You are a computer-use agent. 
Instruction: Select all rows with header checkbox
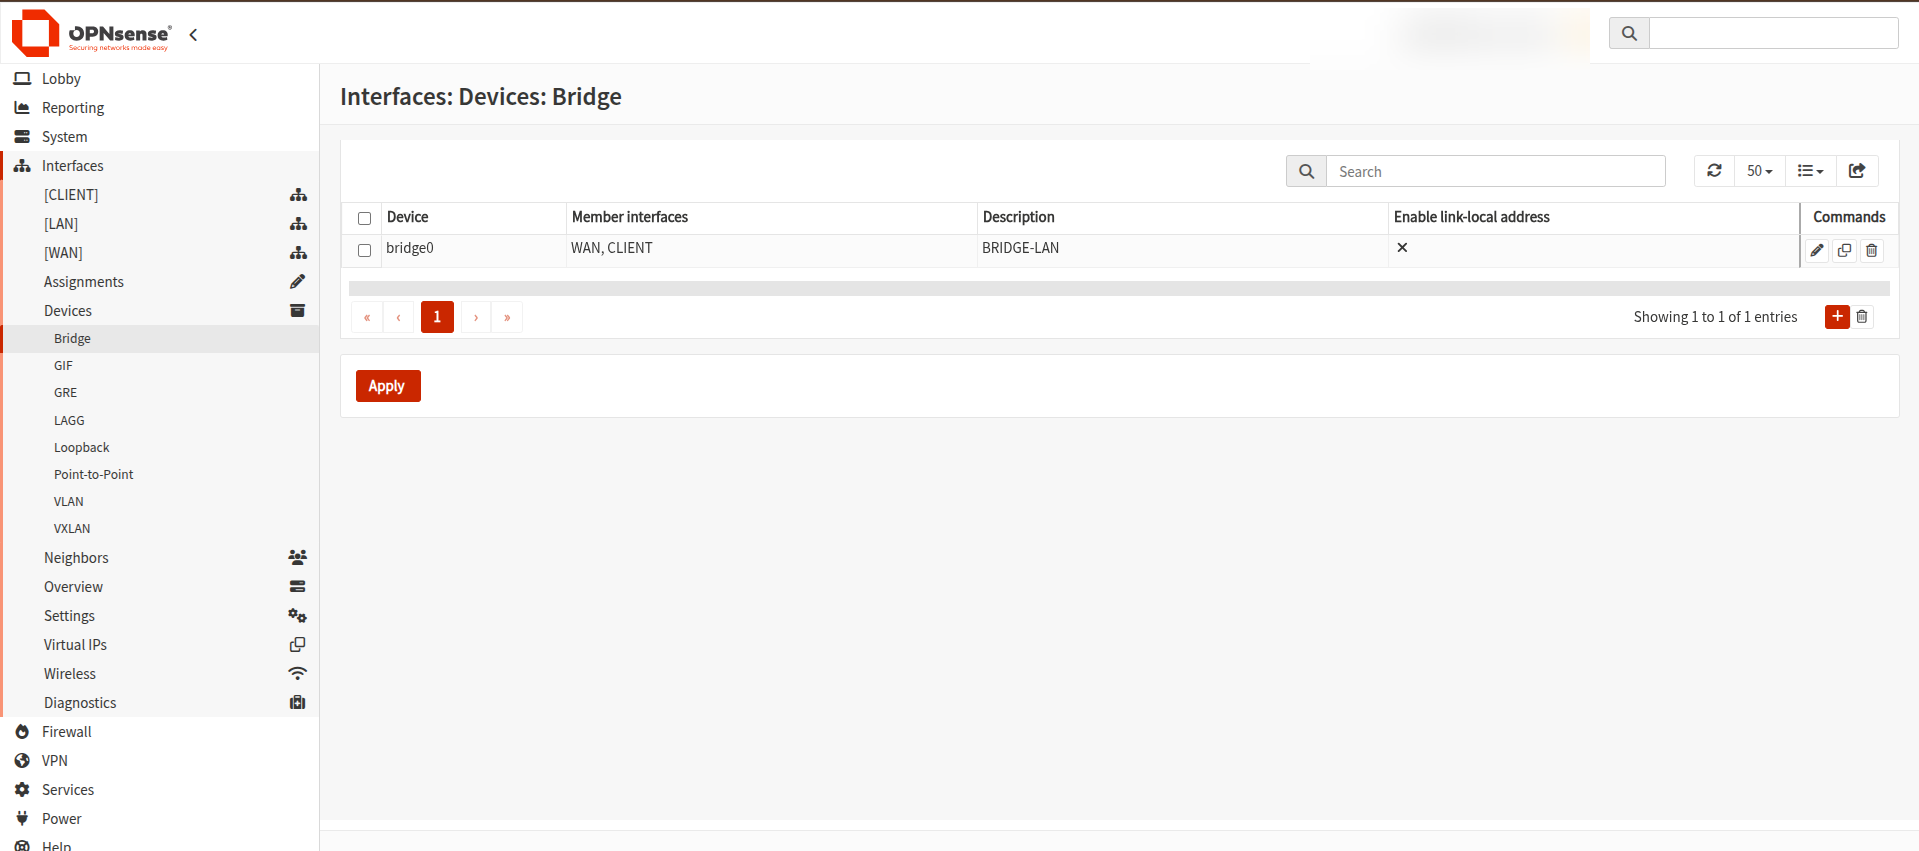(x=364, y=218)
